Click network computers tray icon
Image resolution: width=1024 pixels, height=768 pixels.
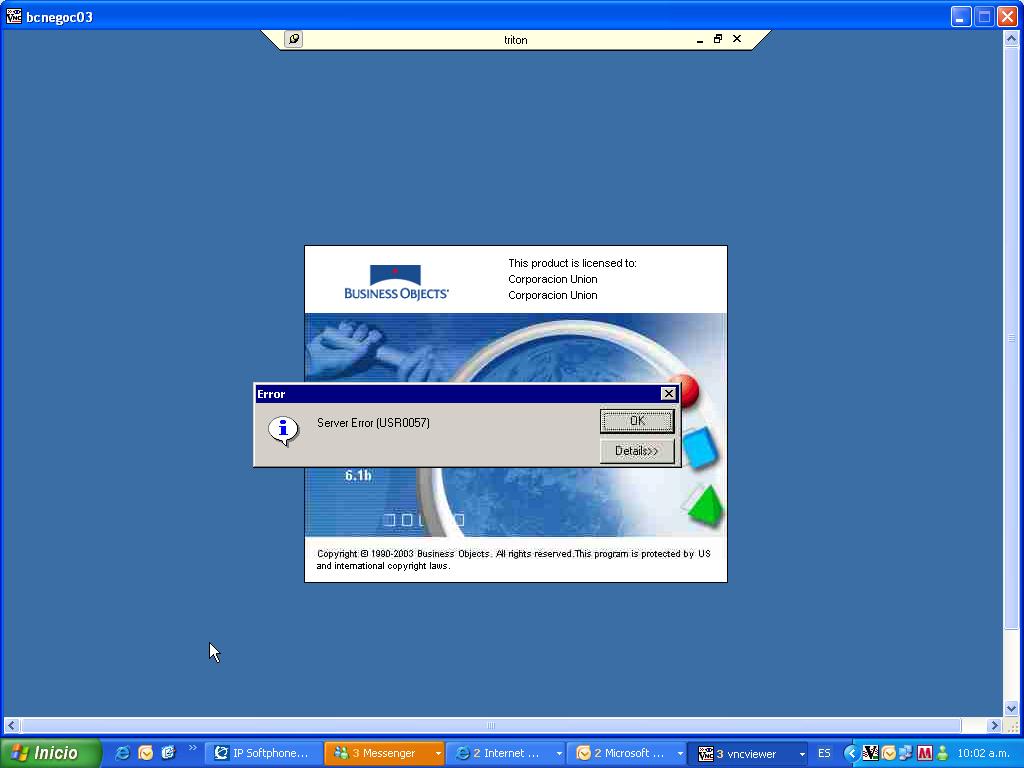coord(906,754)
